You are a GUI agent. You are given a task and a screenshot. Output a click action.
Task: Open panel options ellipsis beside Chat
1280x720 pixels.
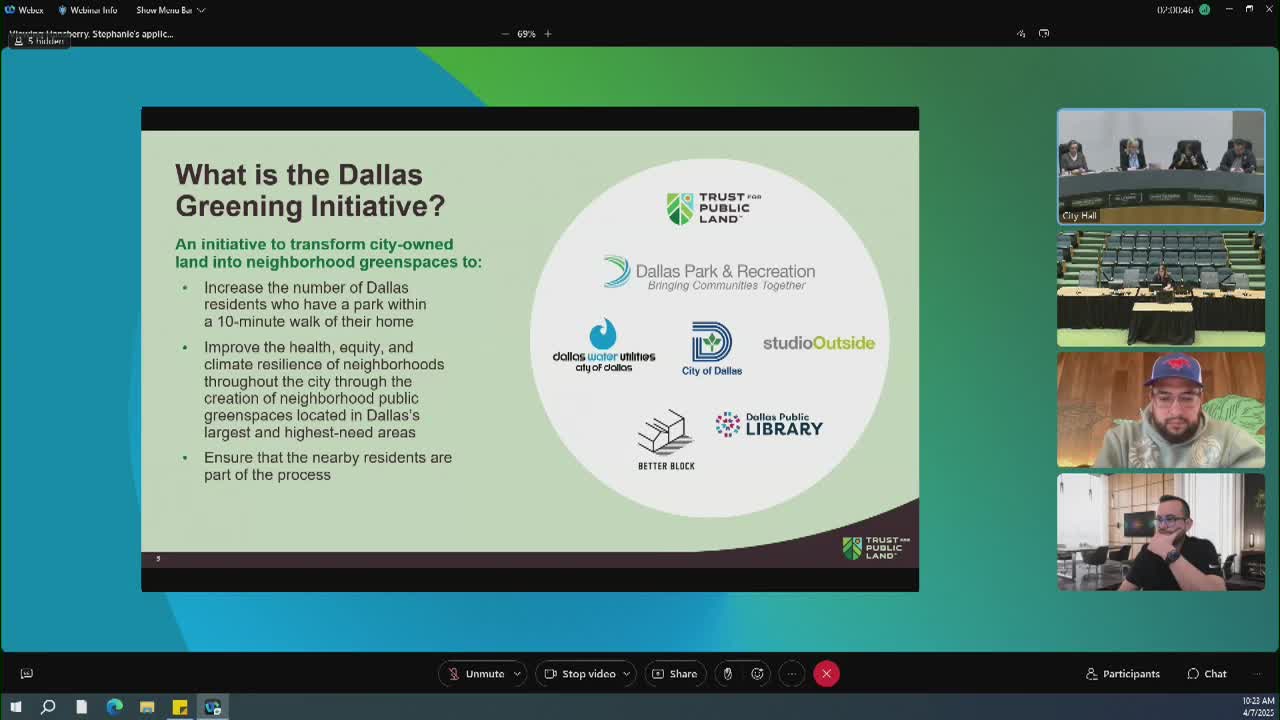click(1255, 674)
